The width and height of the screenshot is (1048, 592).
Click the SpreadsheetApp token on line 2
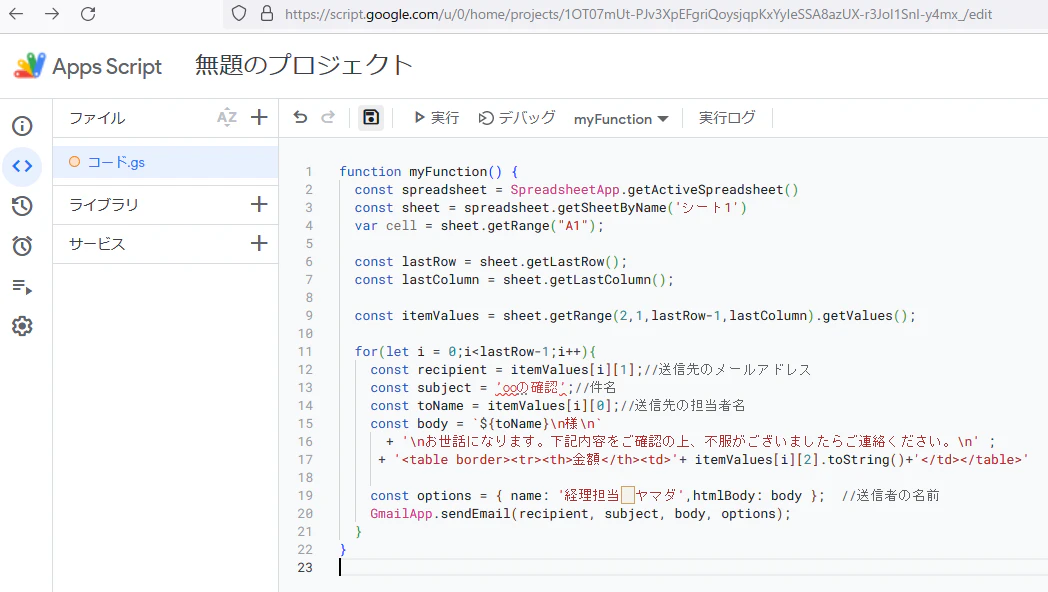point(565,190)
